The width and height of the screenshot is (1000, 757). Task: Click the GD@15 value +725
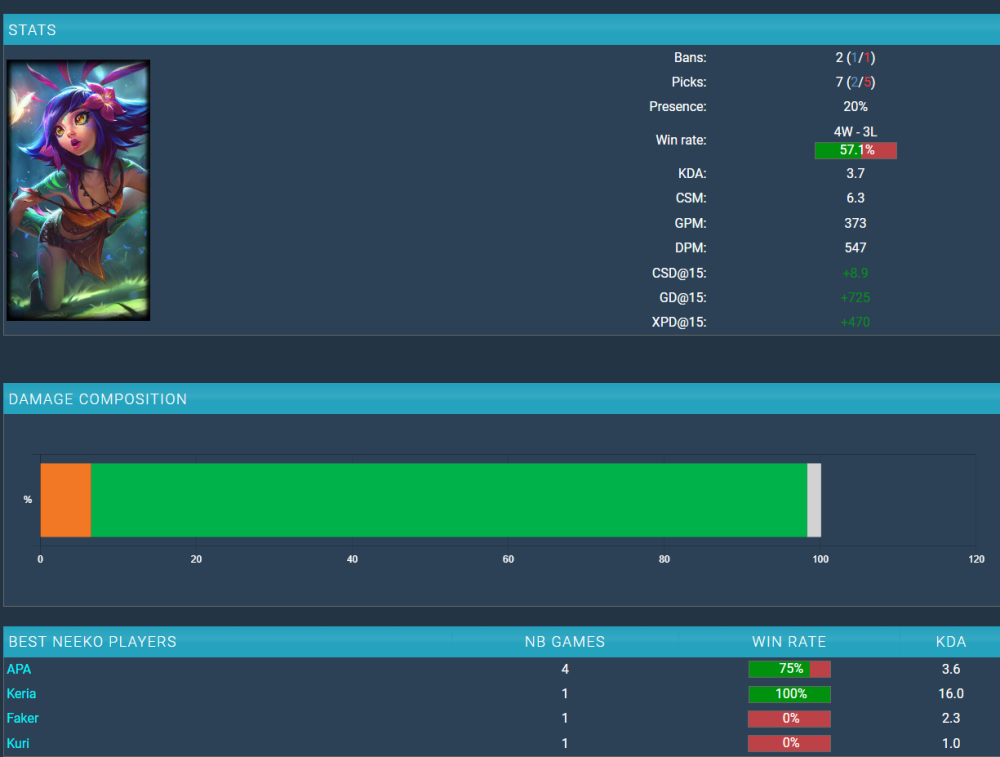coord(855,297)
